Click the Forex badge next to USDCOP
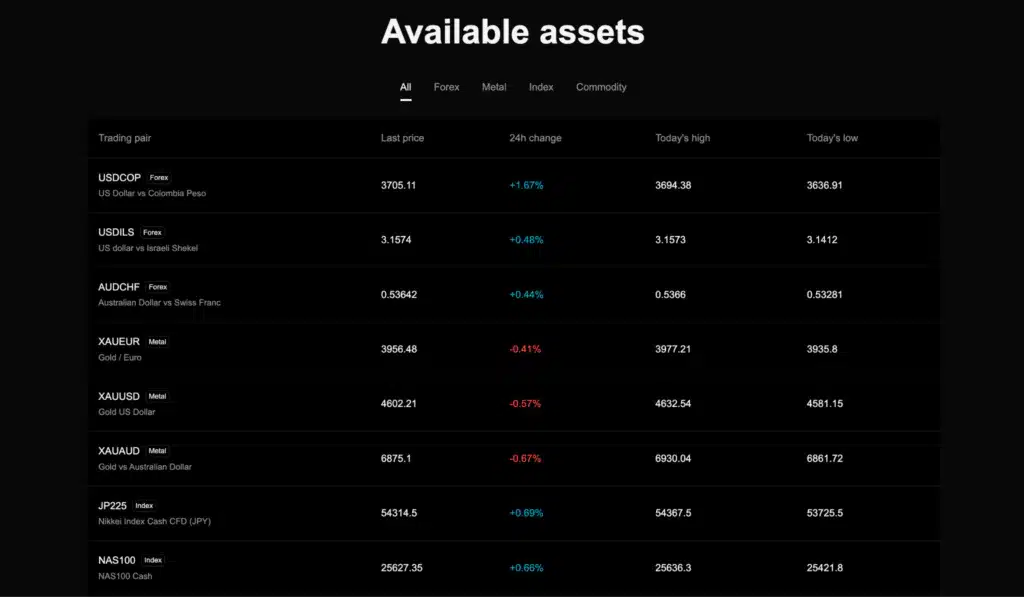 point(158,177)
